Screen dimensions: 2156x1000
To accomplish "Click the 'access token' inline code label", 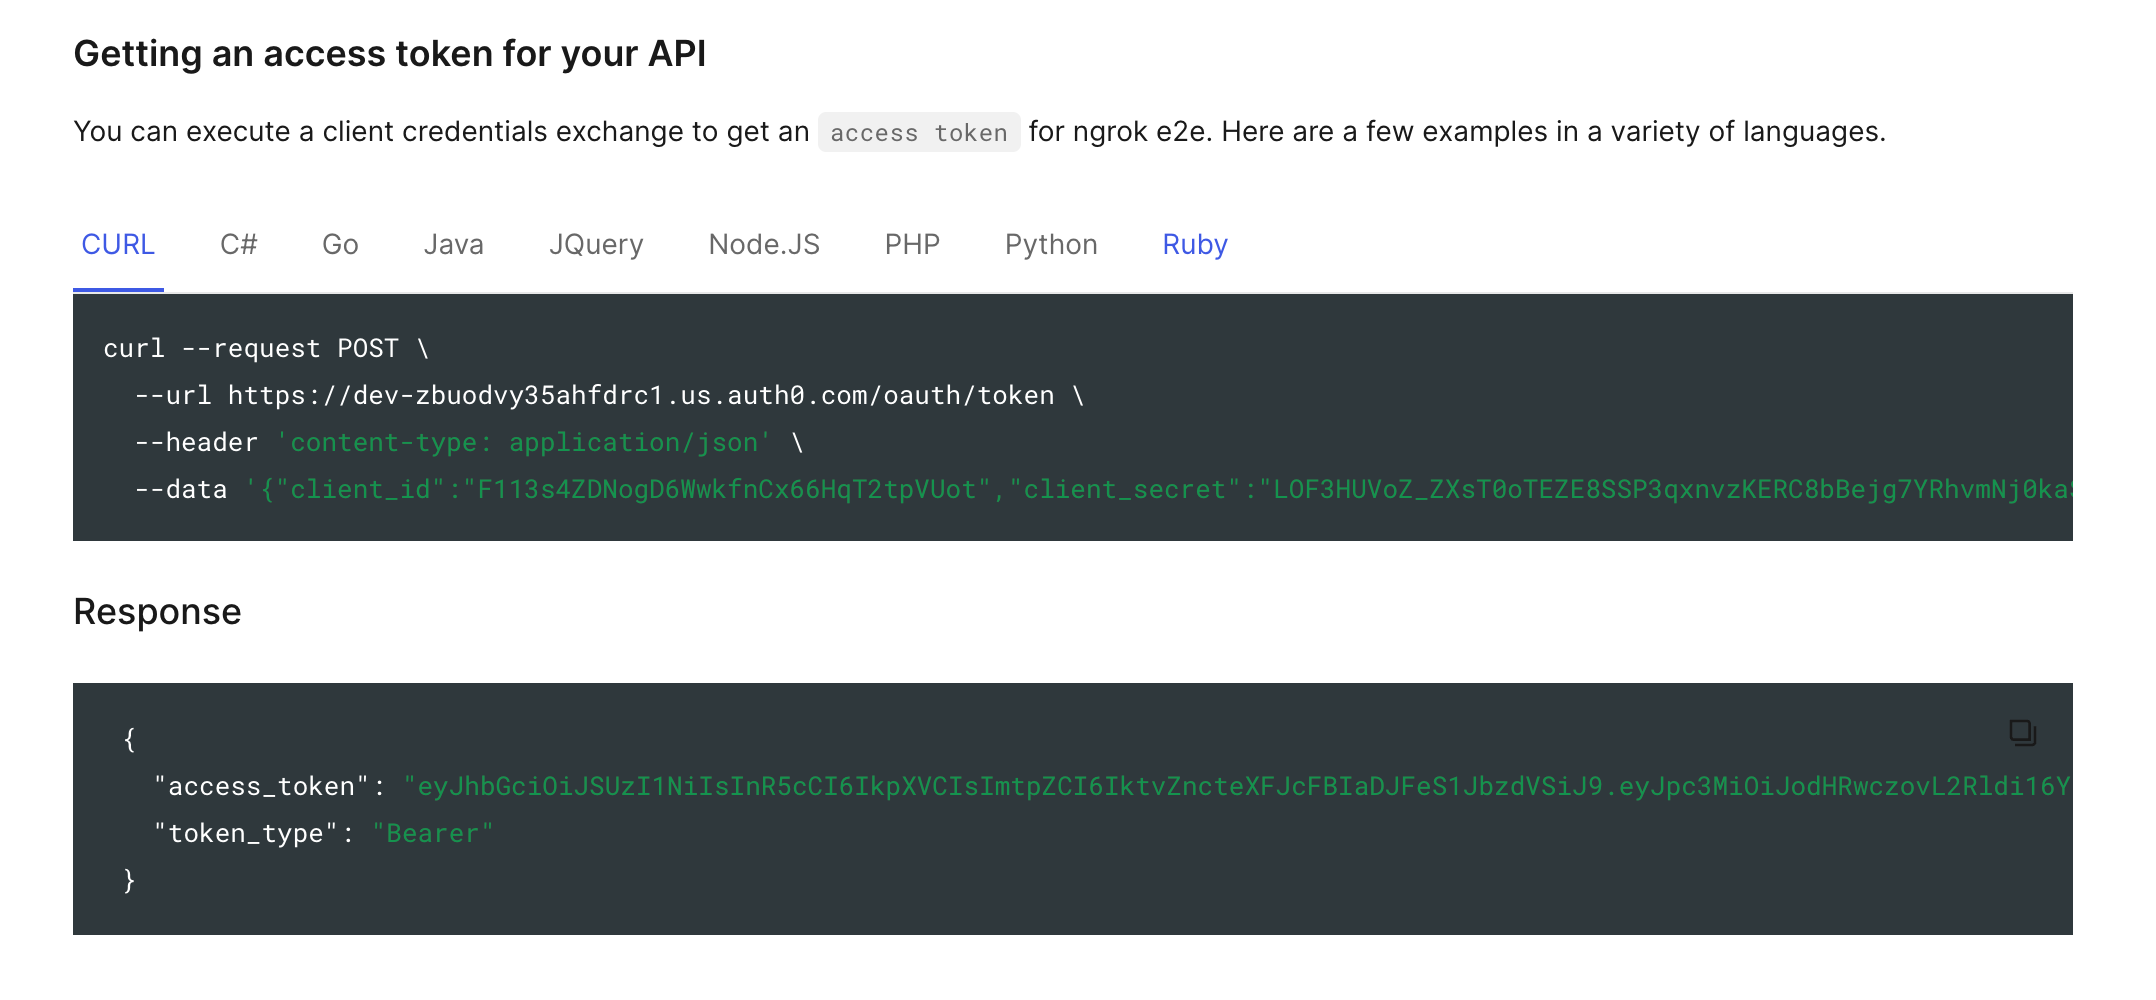I will [x=919, y=132].
